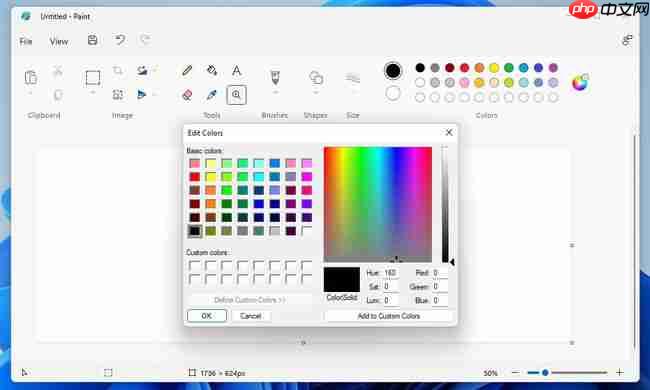
Task: Click the canvas dimensions status text
Action: [x=223, y=373]
